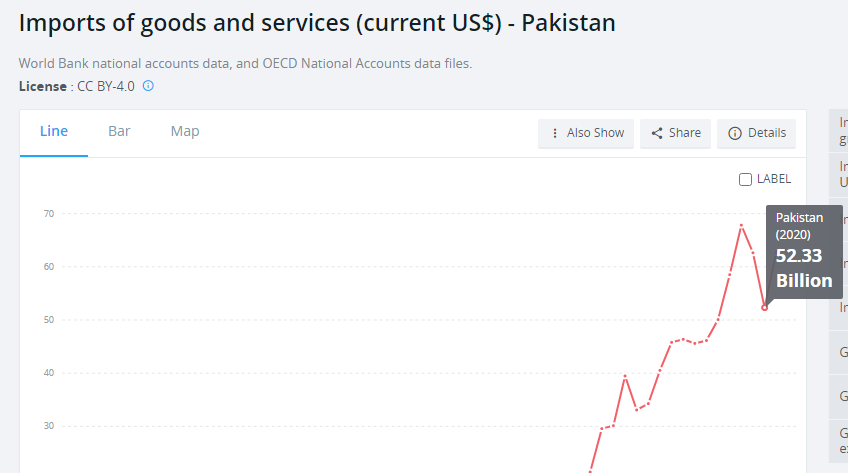Image resolution: width=848 pixels, height=473 pixels.
Task: Click the CC BY-4.0 license text
Action: tap(106, 86)
